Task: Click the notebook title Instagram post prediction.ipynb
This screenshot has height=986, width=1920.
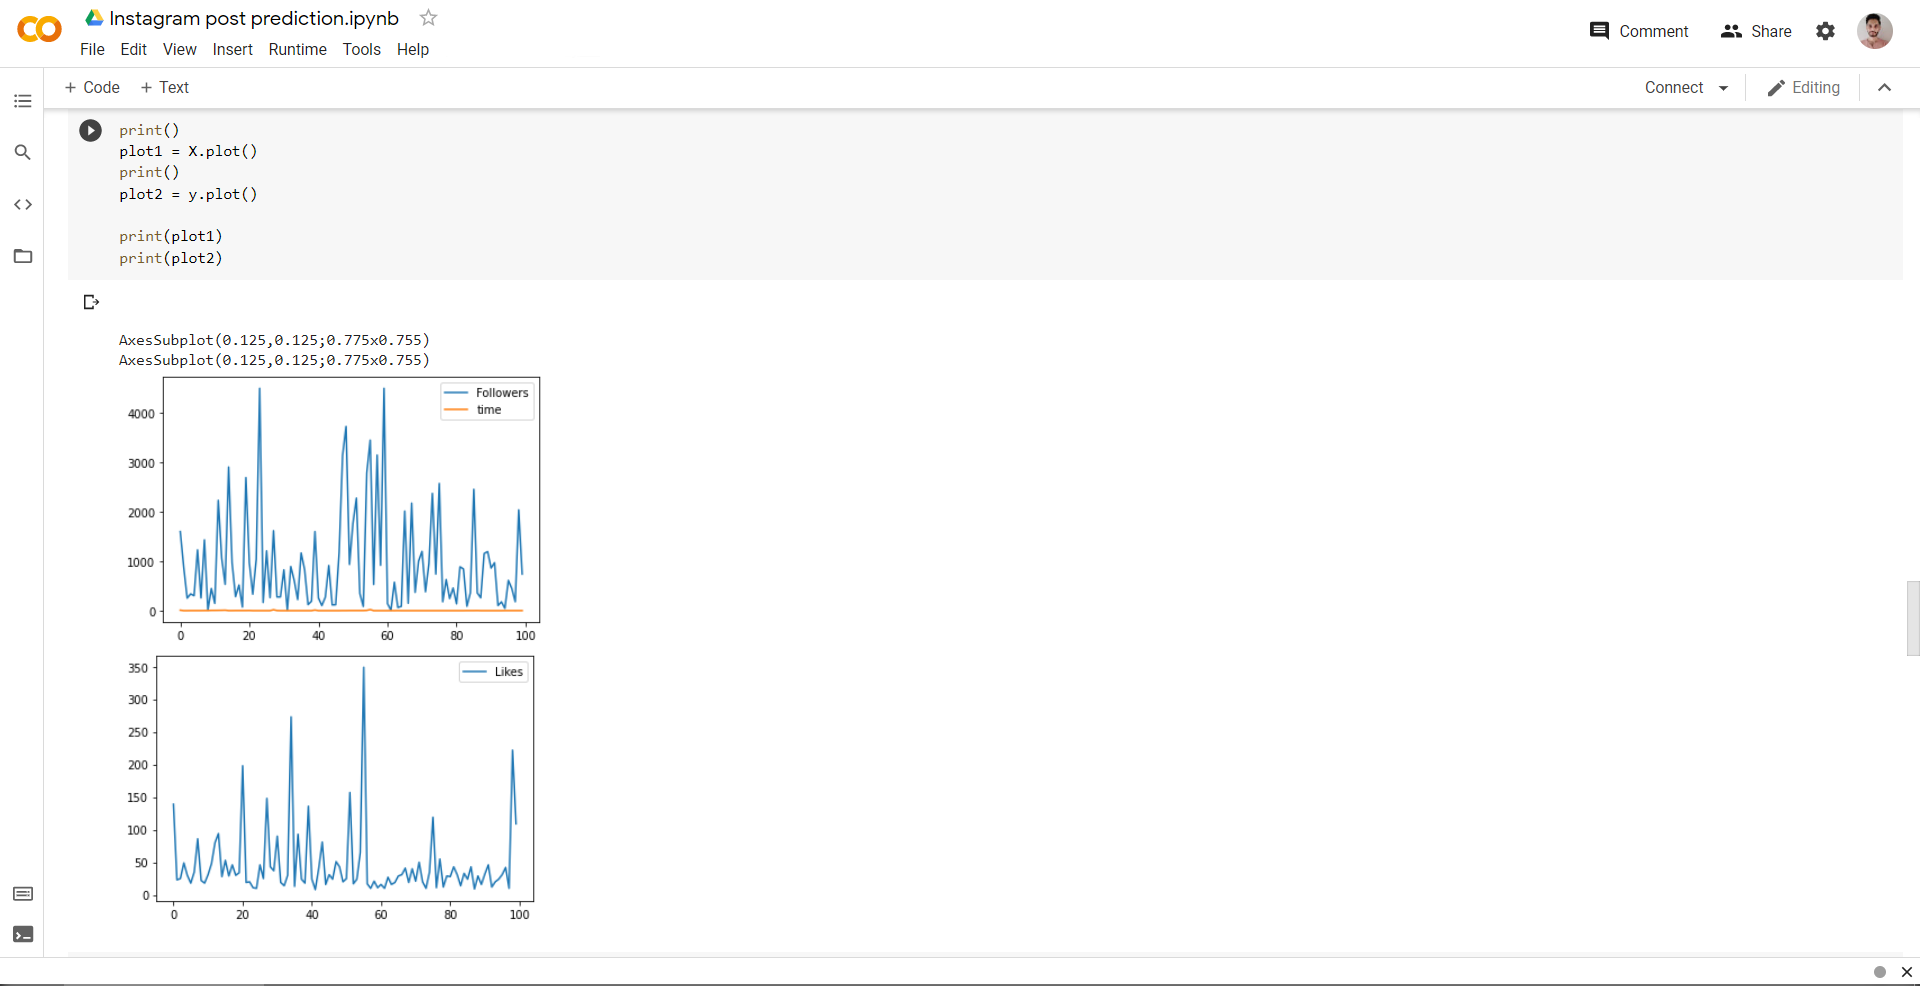Action: [x=254, y=18]
